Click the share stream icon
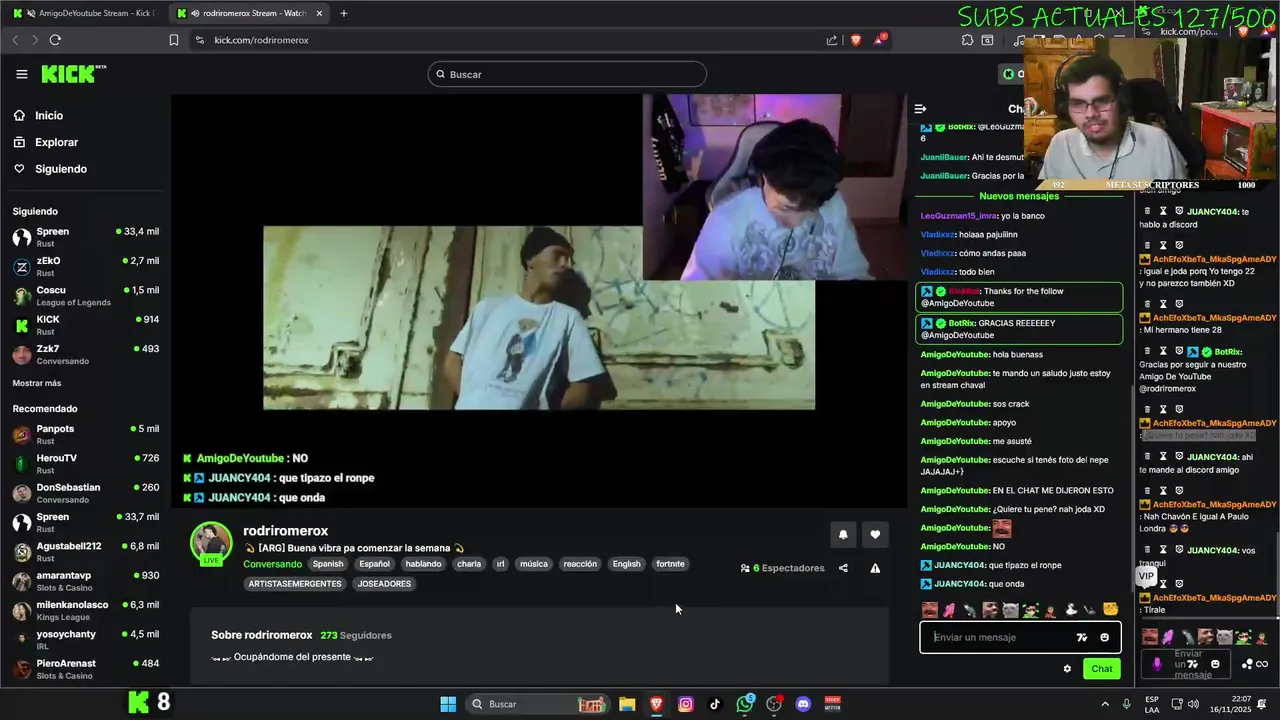The image size is (1280, 720). pos(843,568)
